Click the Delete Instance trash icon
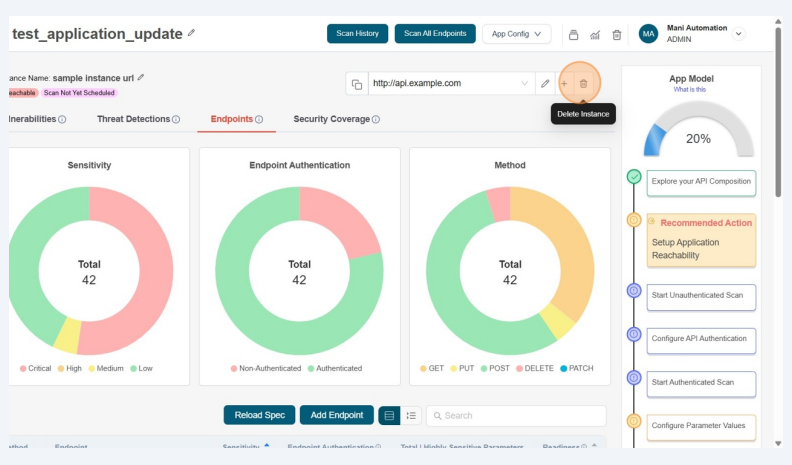The image size is (792, 465). point(584,84)
